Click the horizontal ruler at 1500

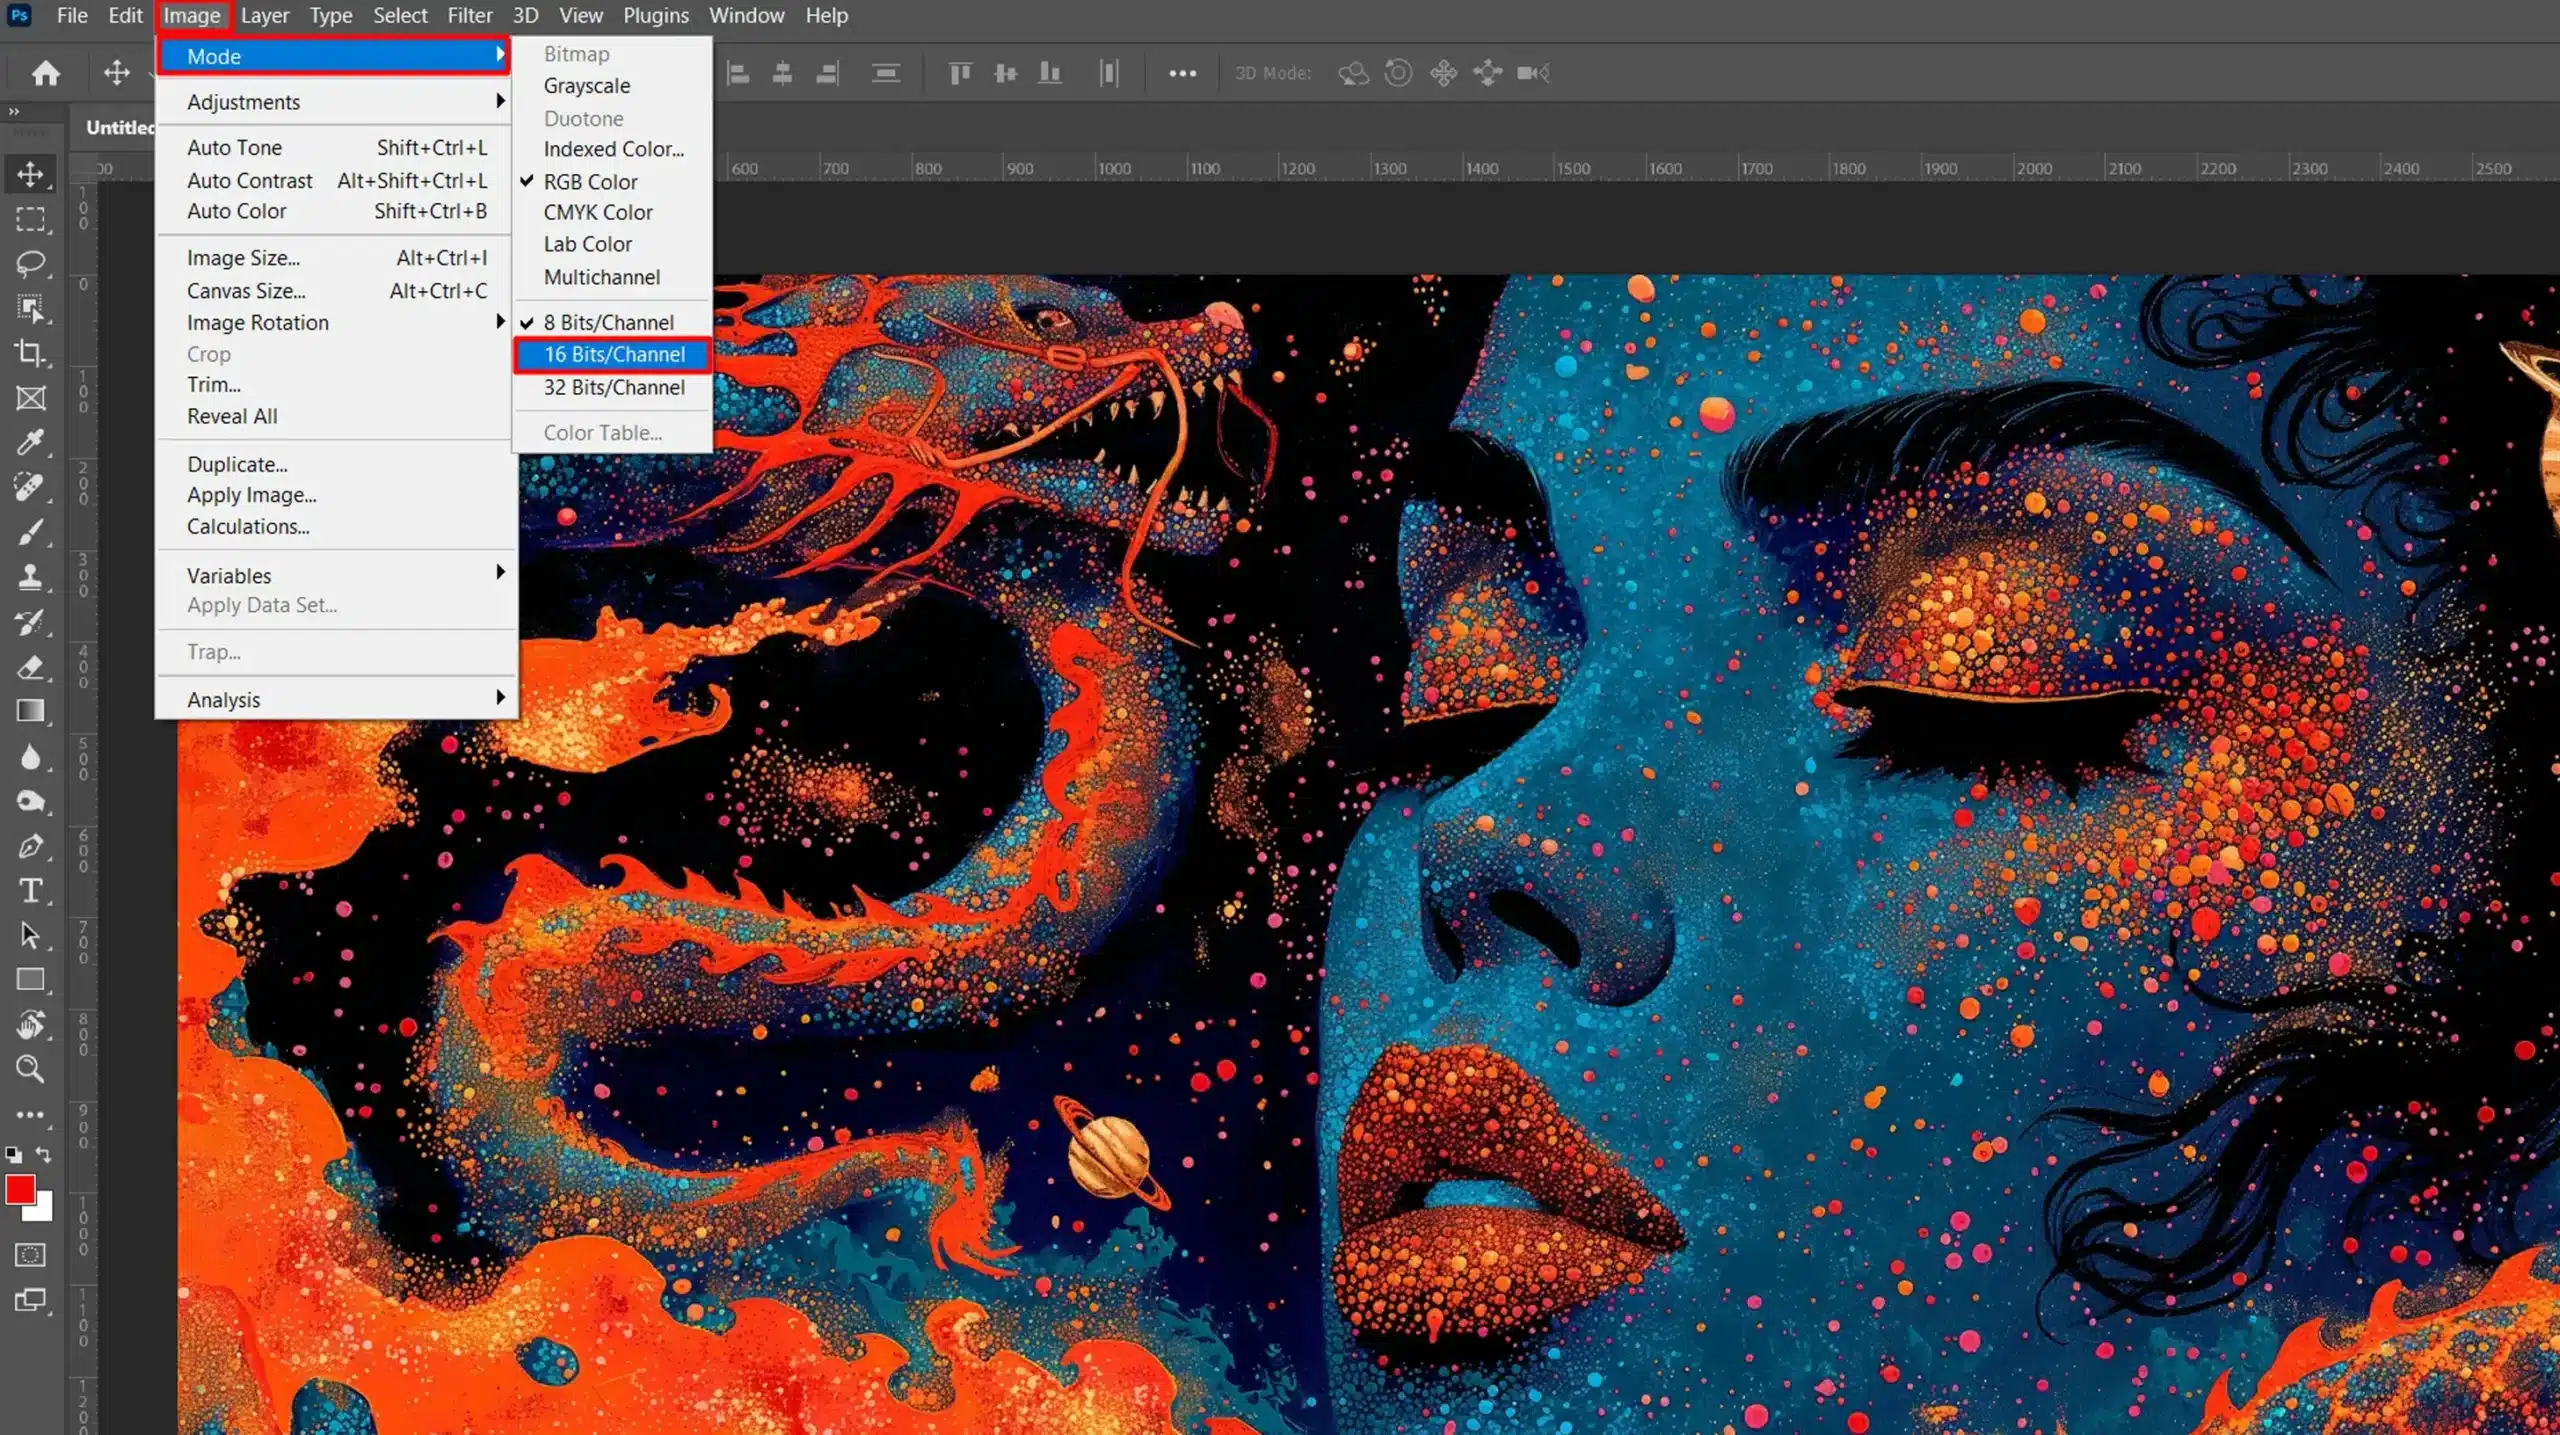point(1573,168)
